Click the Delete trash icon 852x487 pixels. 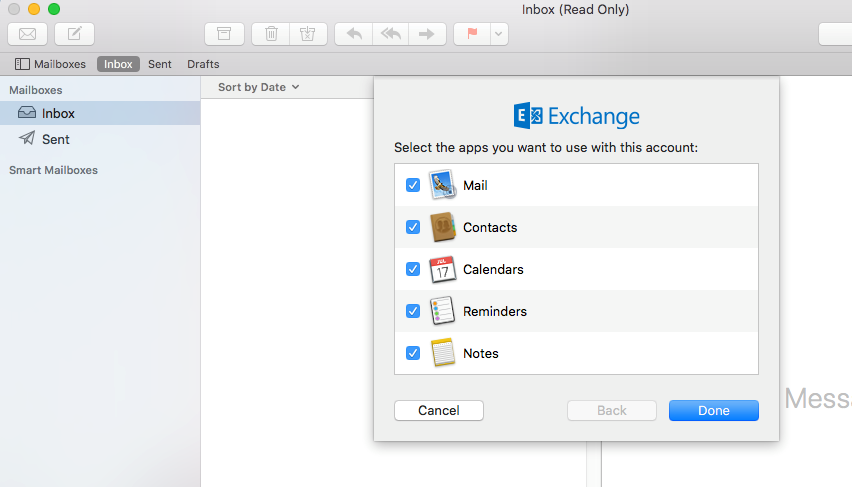pos(271,33)
